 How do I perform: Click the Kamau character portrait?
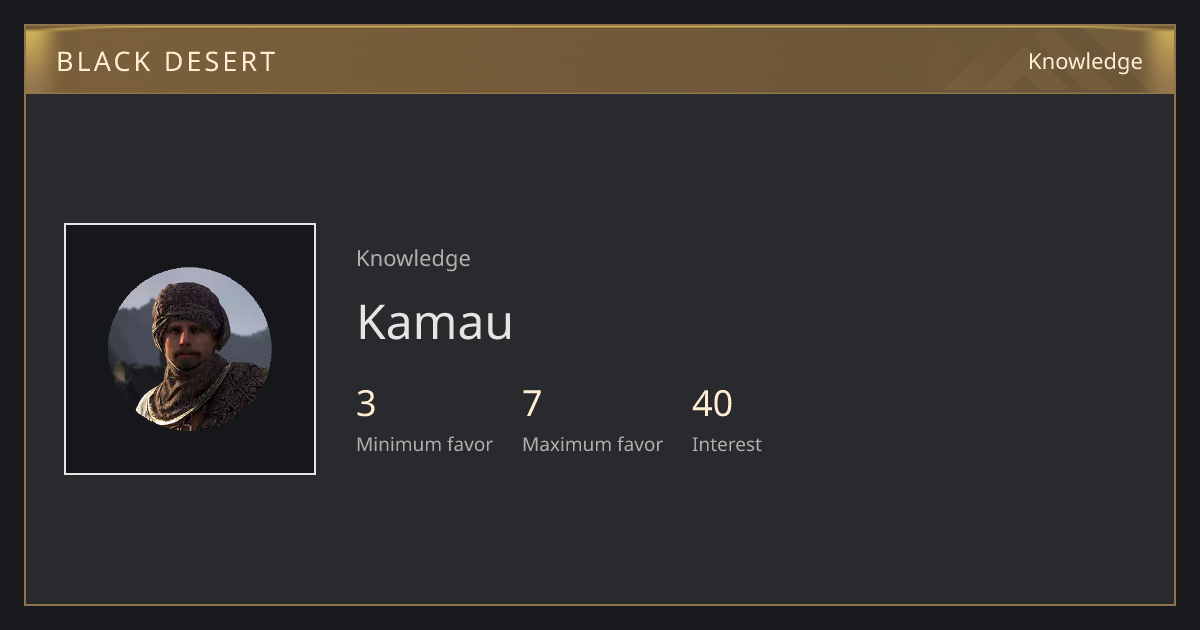[190, 349]
